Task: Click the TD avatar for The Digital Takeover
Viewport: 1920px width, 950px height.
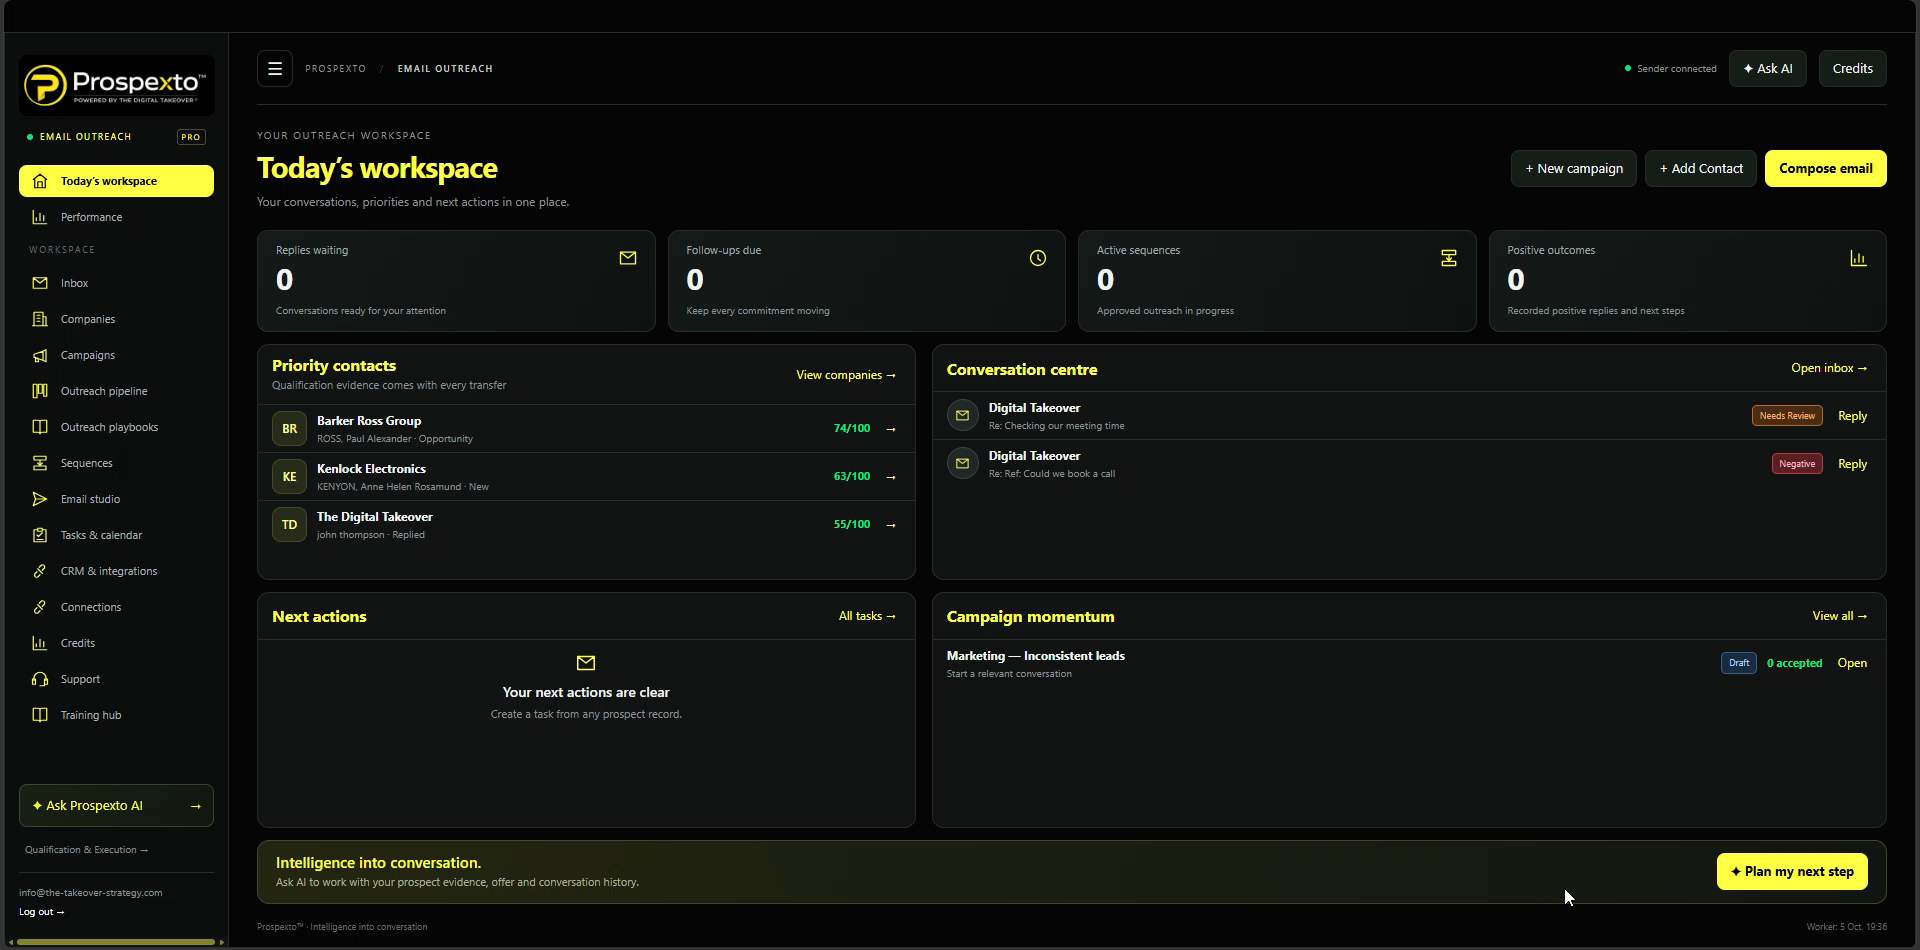Action: tap(289, 525)
